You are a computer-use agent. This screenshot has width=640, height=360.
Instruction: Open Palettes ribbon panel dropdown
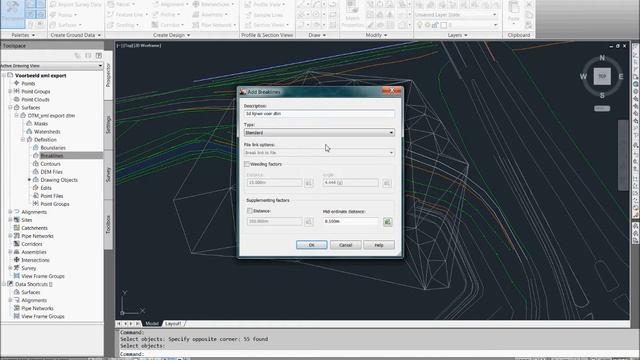[23, 35]
